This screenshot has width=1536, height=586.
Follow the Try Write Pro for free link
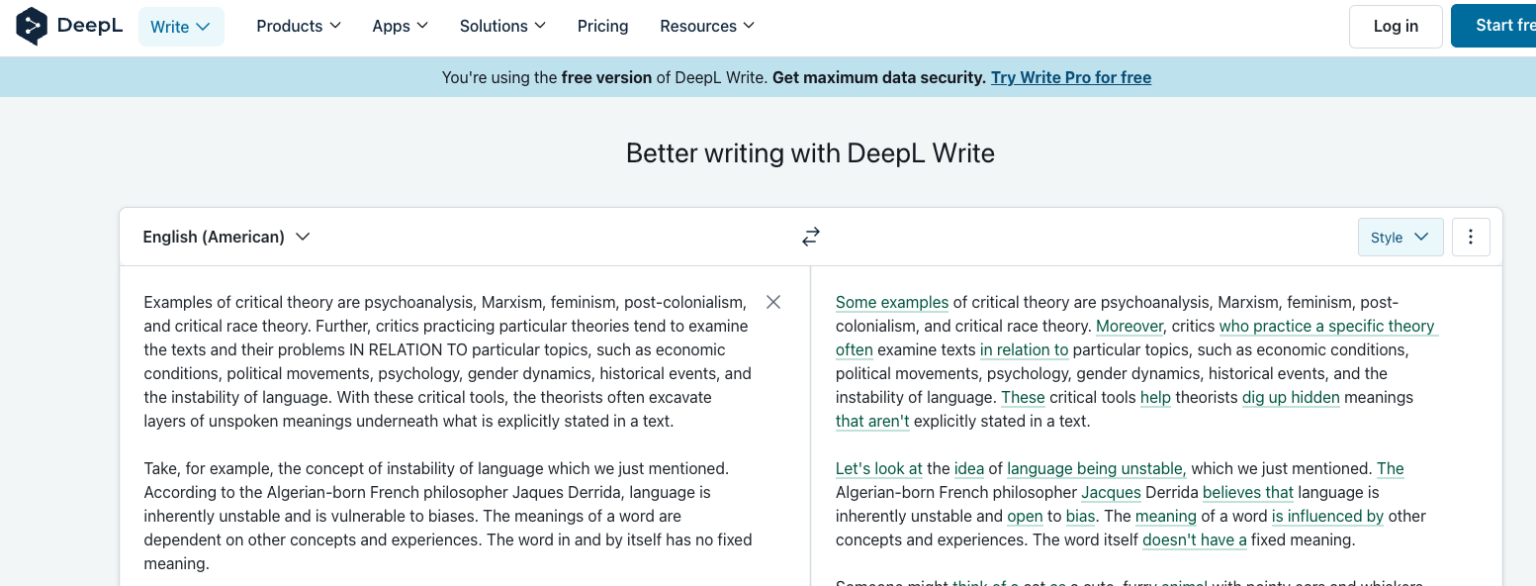click(1070, 77)
